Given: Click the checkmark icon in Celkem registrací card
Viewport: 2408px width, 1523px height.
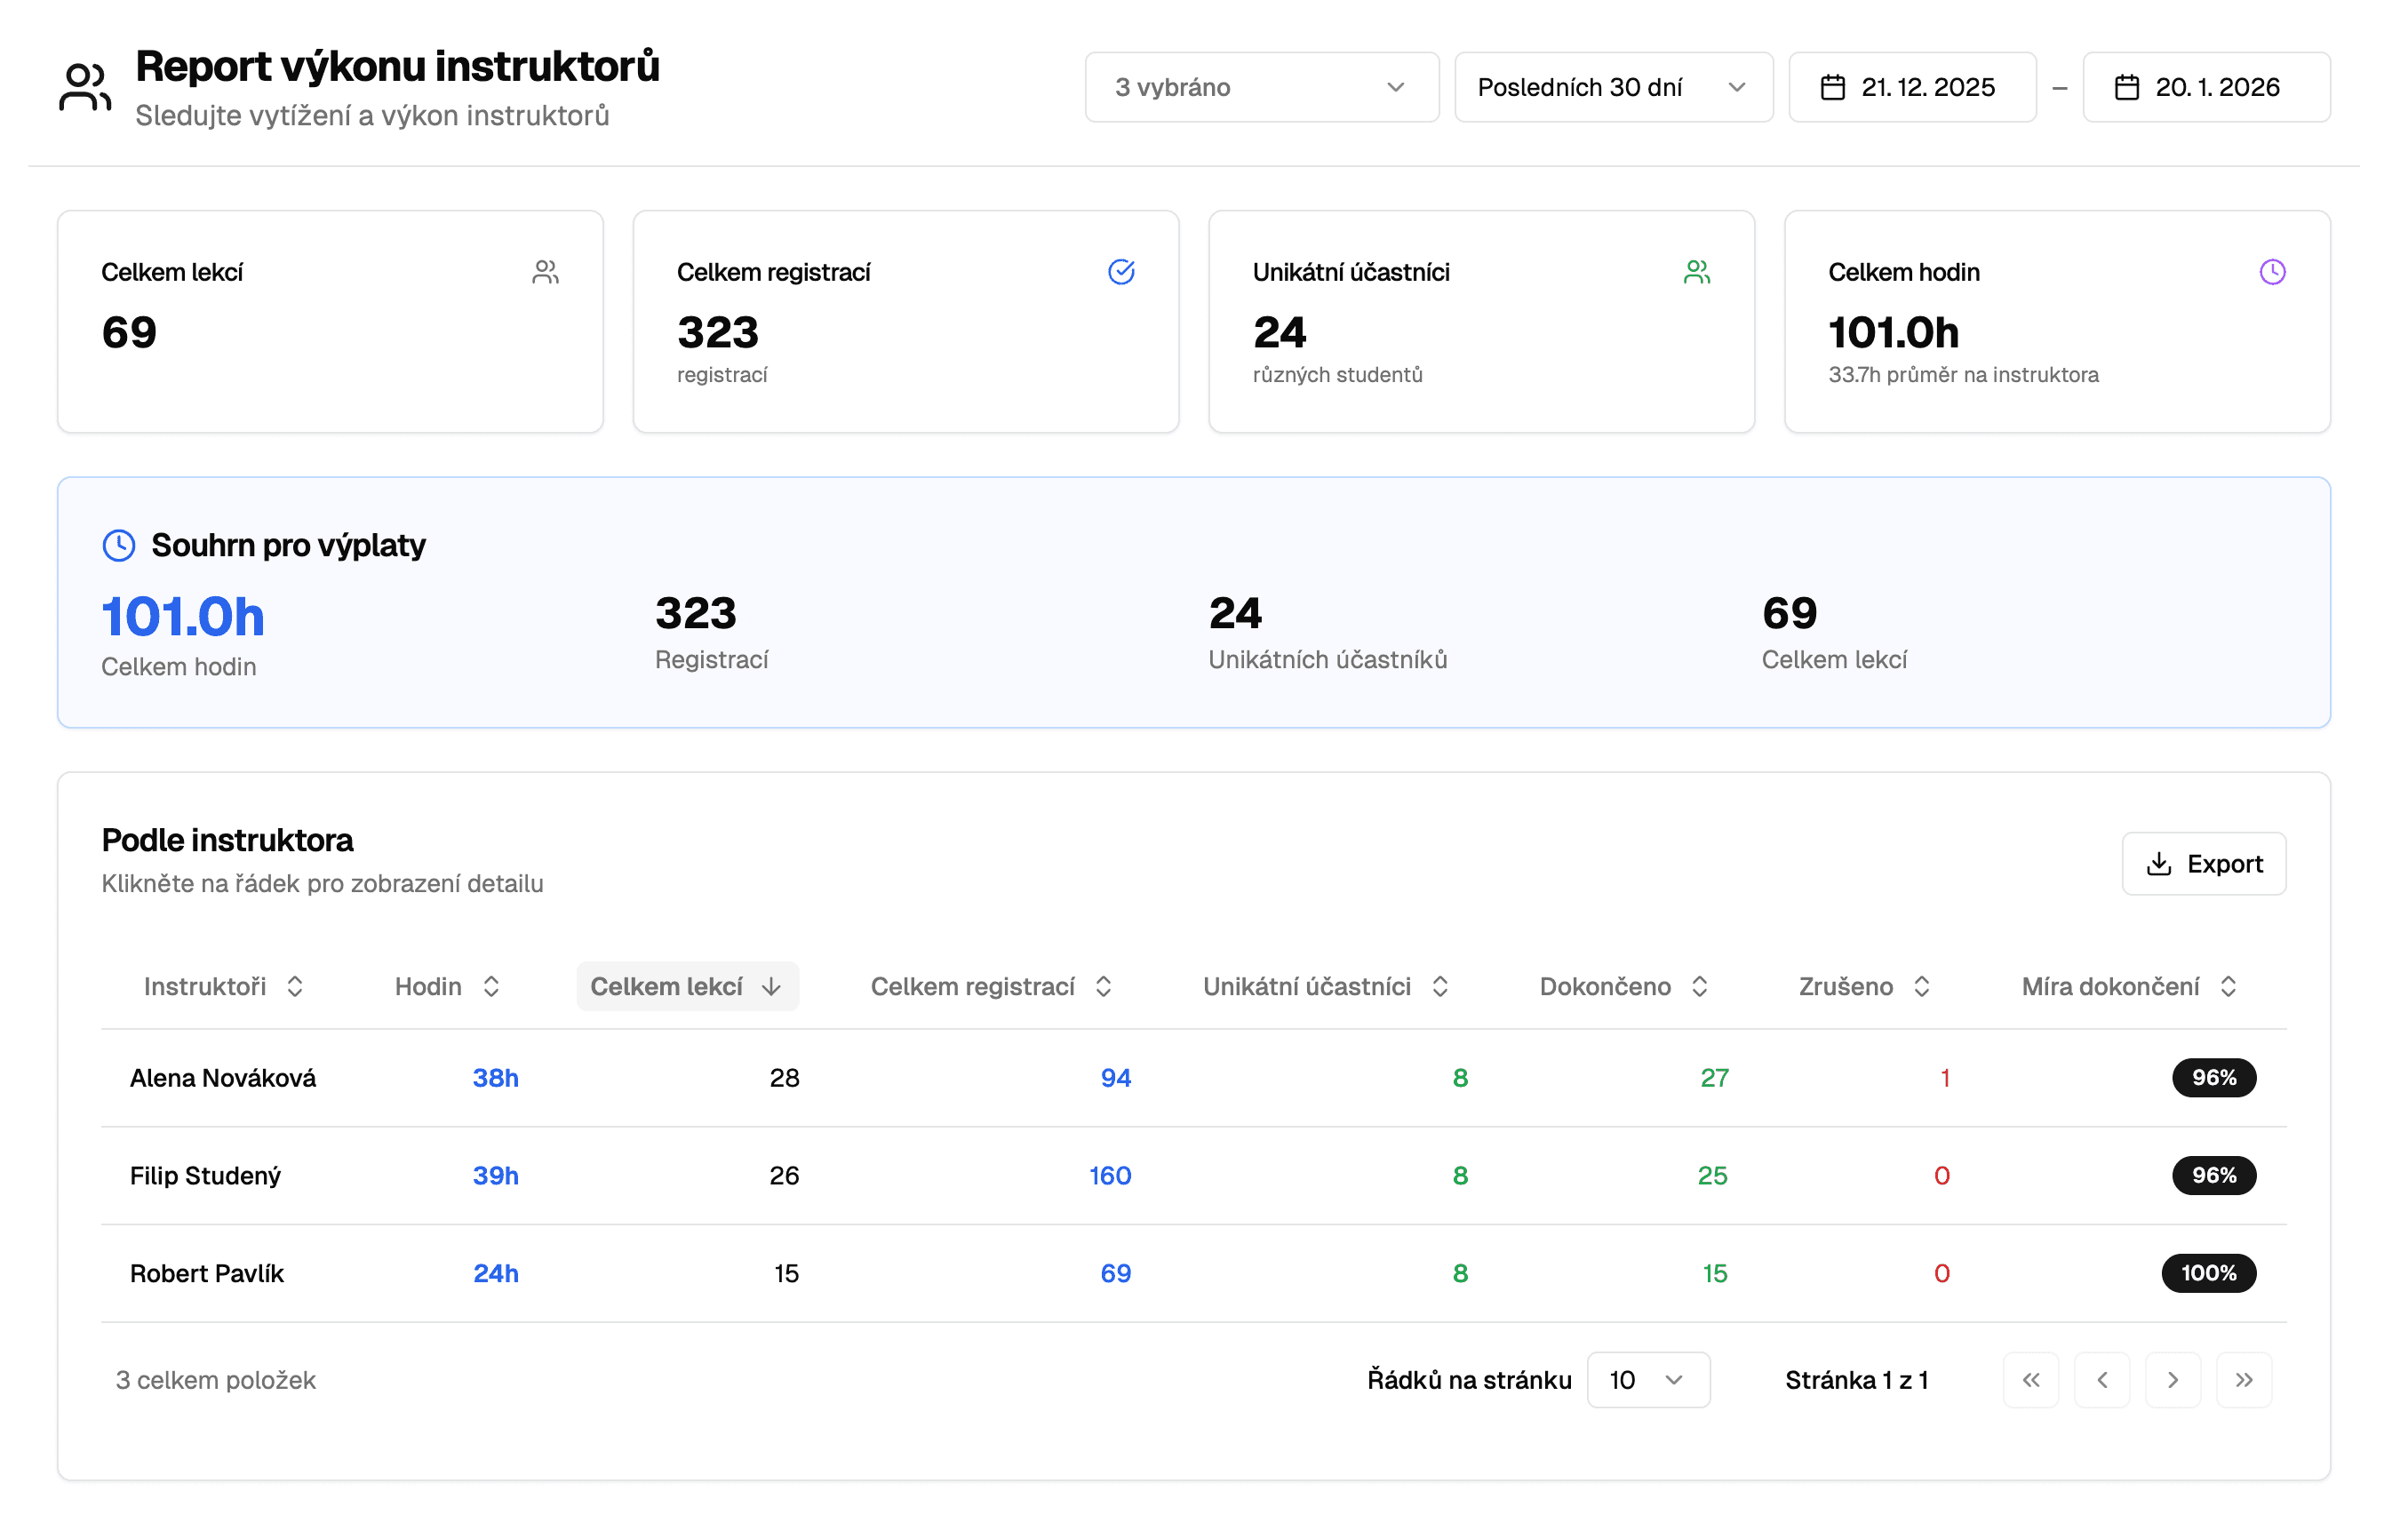Looking at the screenshot, I should pyautogui.click(x=1121, y=272).
